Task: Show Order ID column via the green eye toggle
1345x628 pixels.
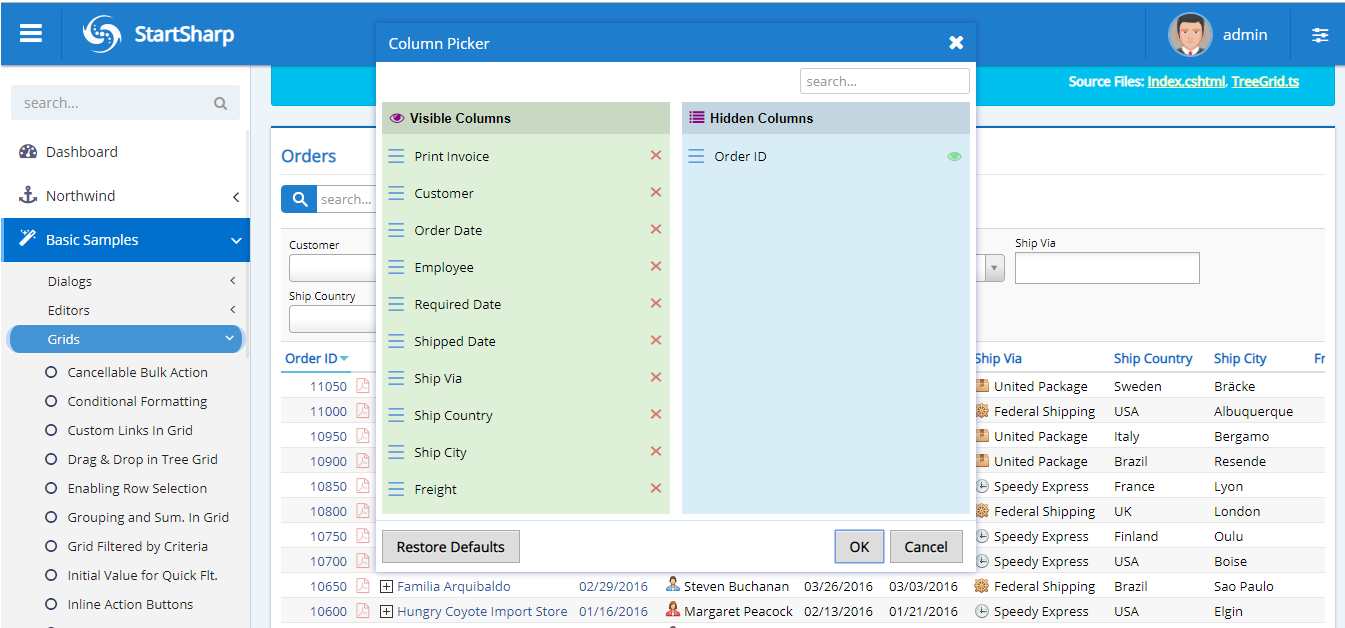Action: (954, 156)
